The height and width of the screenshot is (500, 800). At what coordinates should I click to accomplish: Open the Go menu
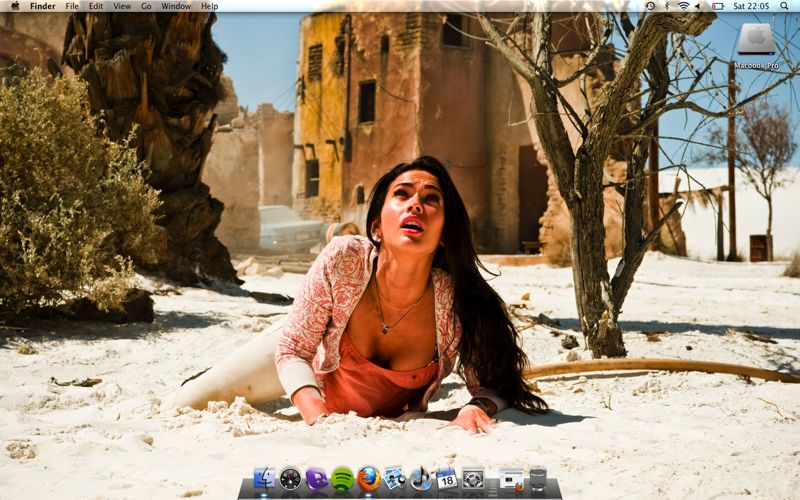[x=146, y=6]
